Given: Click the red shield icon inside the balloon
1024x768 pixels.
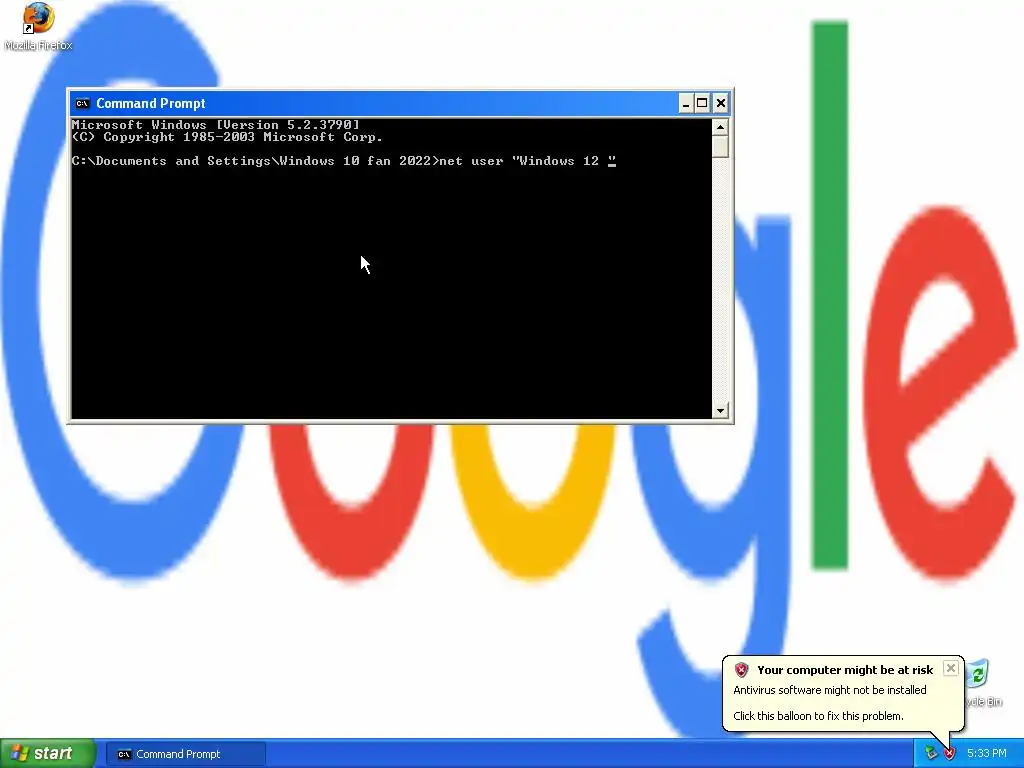Looking at the screenshot, I should (741, 670).
